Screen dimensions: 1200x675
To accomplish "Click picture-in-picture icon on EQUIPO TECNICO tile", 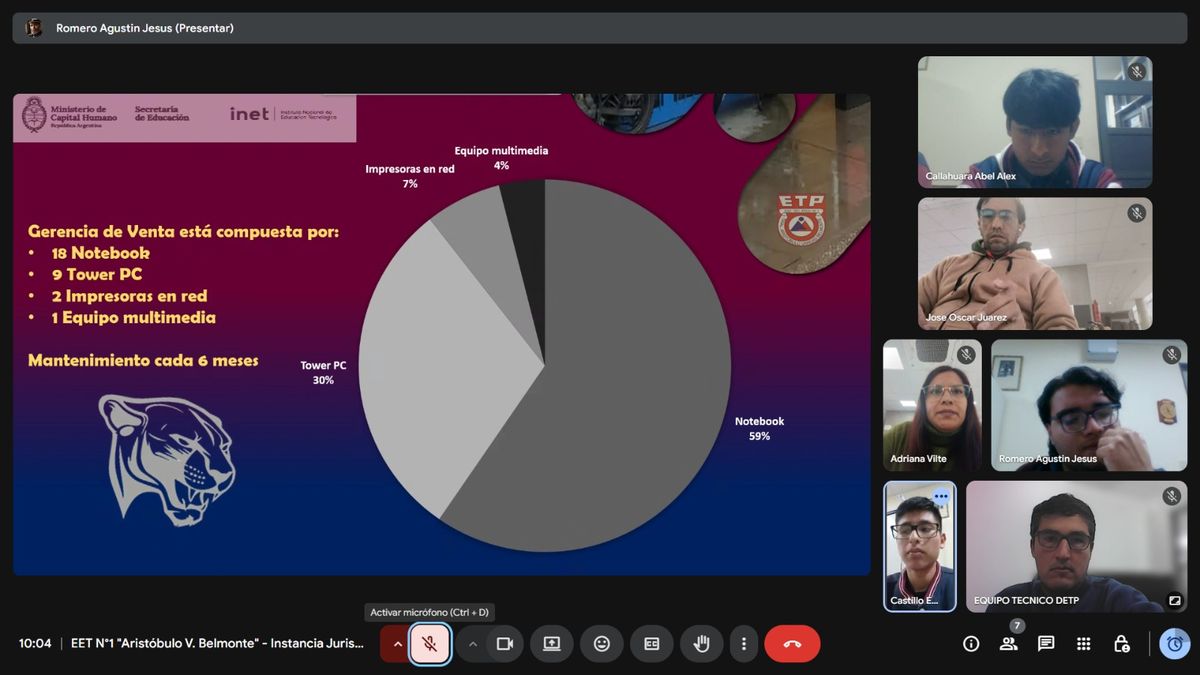I will point(1174,601).
